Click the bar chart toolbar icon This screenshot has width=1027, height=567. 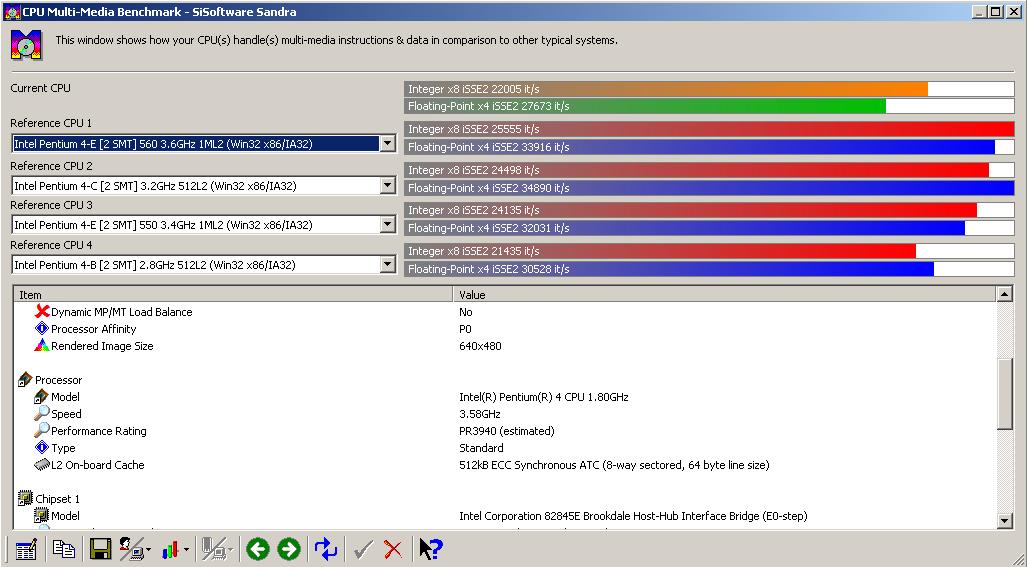click(171, 549)
